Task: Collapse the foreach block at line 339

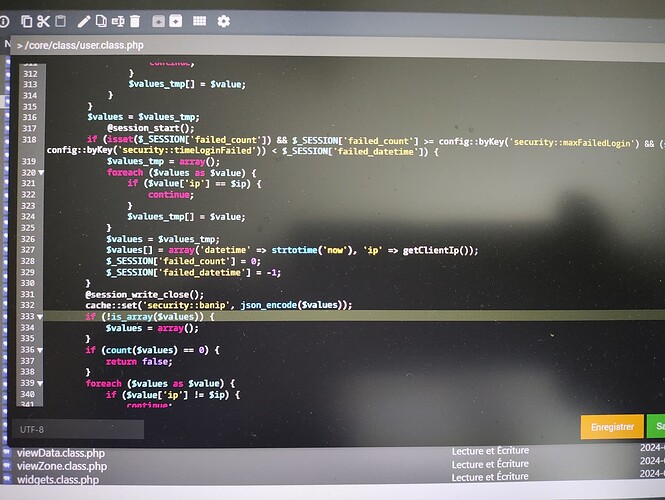Action: 40,383
